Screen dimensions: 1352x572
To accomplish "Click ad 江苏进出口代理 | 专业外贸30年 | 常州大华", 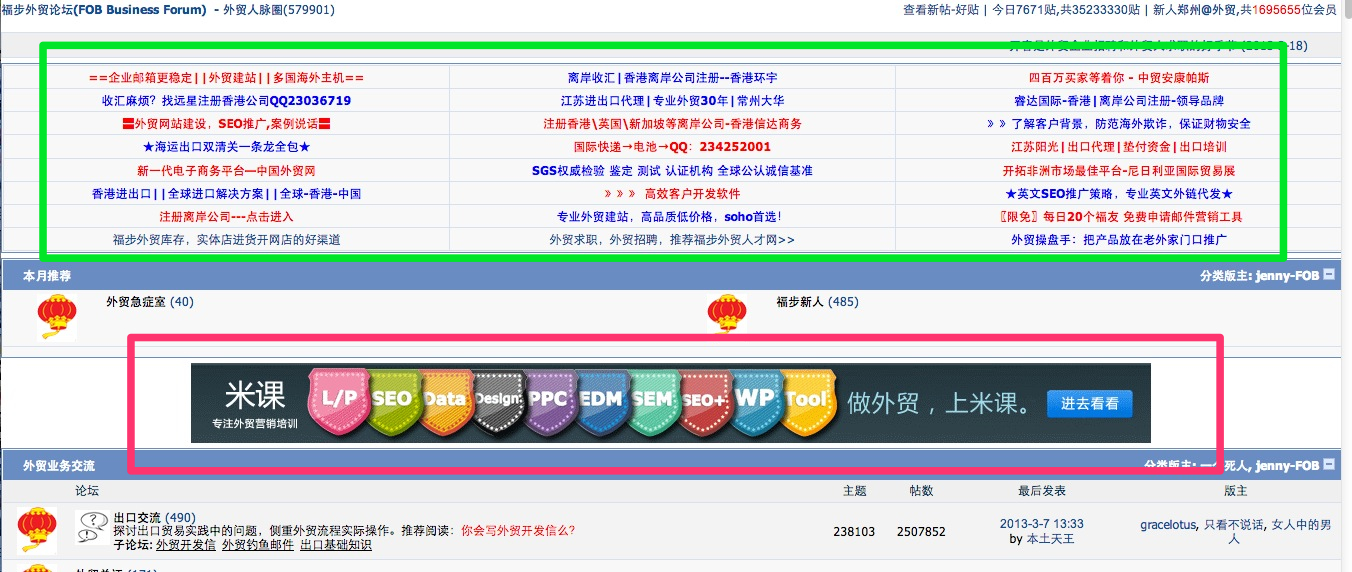I will [672, 101].
